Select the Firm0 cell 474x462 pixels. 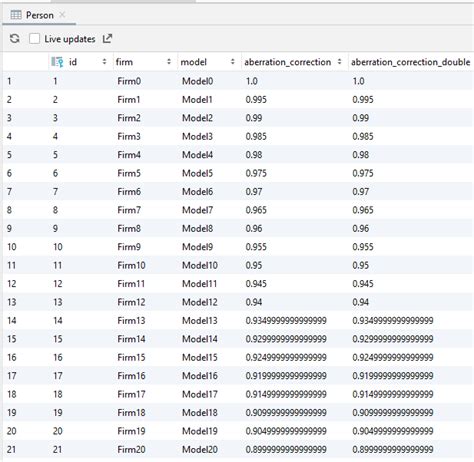(x=129, y=81)
